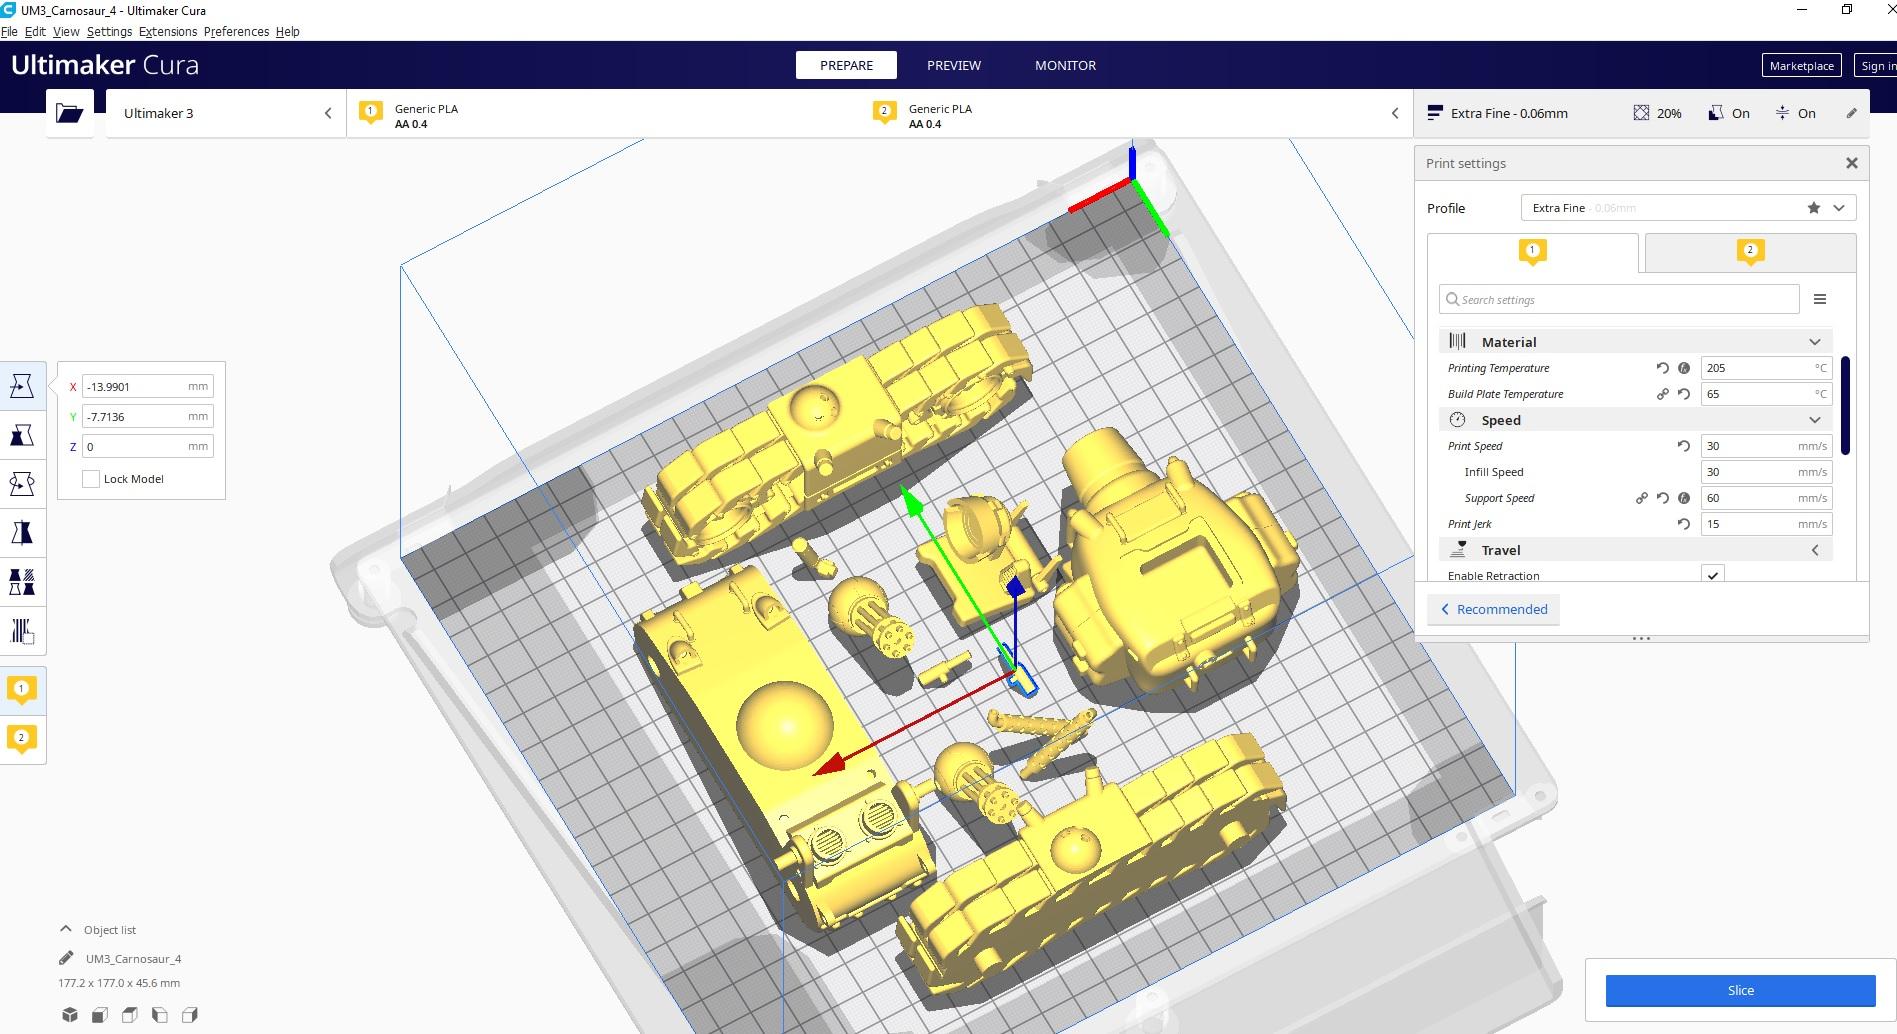The width and height of the screenshot is (1897, 1034).
Task: Click the print settings scrollbar
Action: tap(1845, 406)
